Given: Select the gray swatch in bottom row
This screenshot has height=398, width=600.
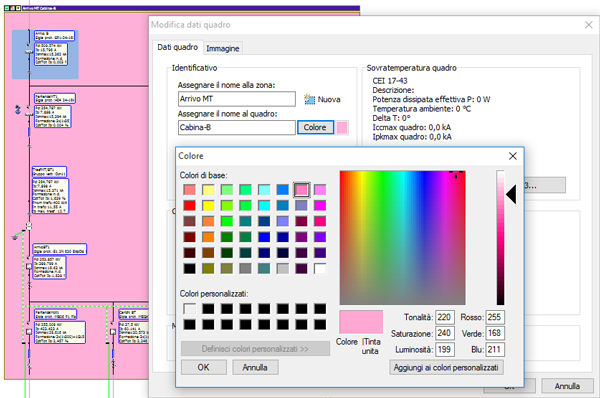Looking at the screenshot, I should click(x=245, y=268).
